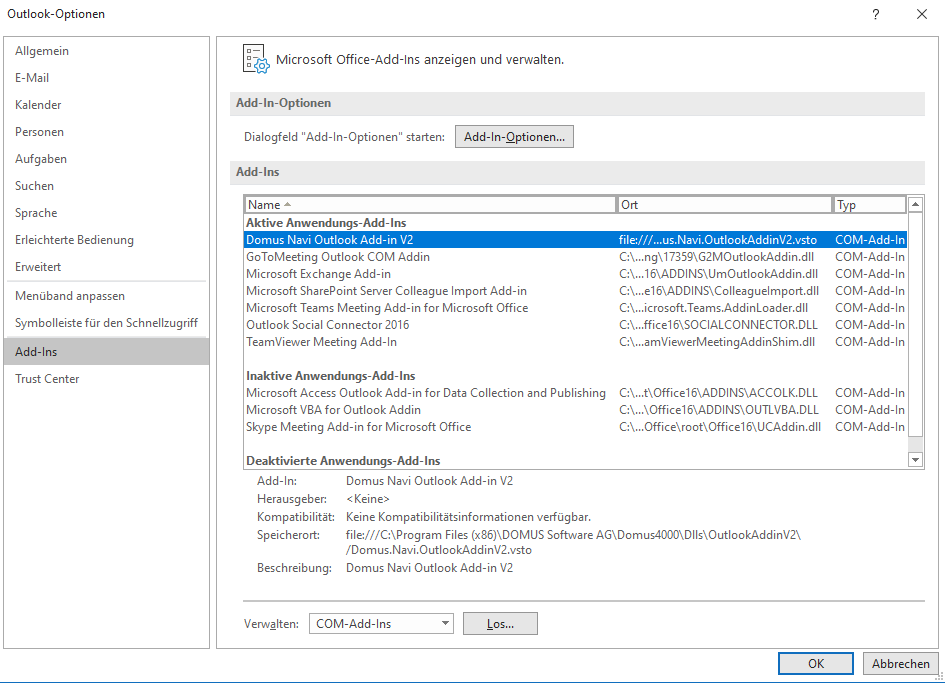This screenshot has width=945, height=683.
Task: Click the Speicherort file path text
Action: pyautogui.click(x=573, y=543)
